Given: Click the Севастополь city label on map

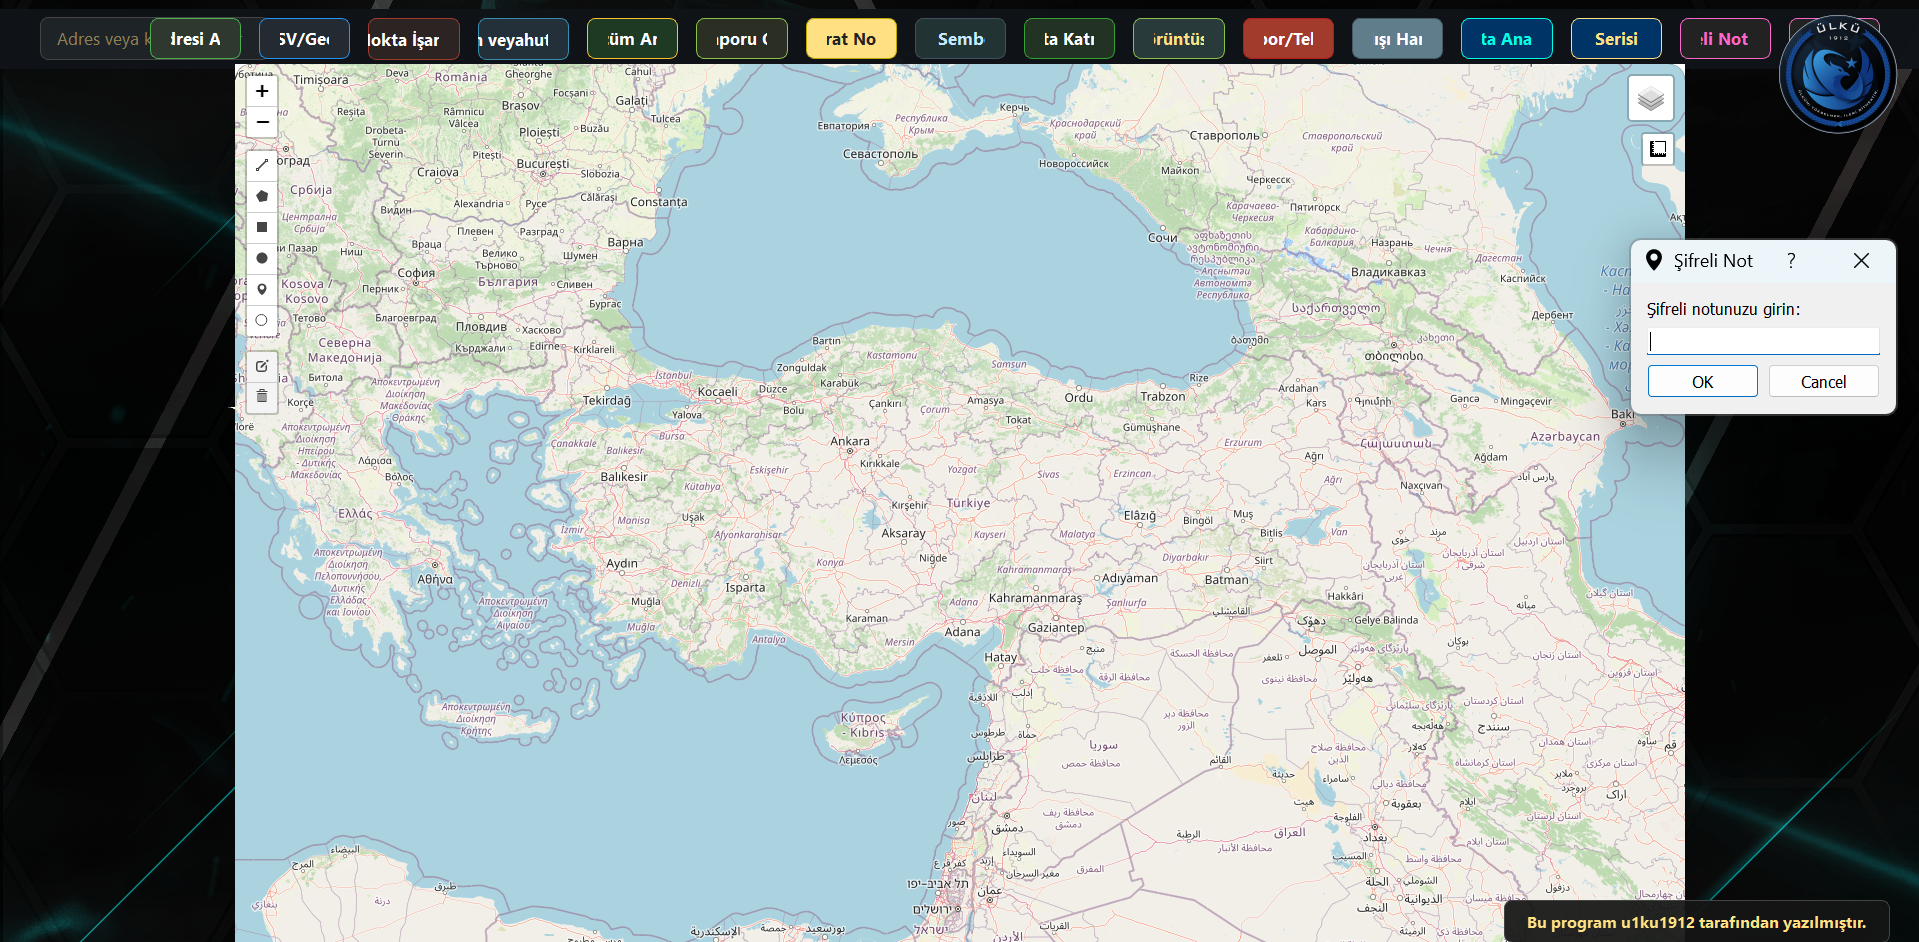Looking at the screenshot, I should click(880, 154).
